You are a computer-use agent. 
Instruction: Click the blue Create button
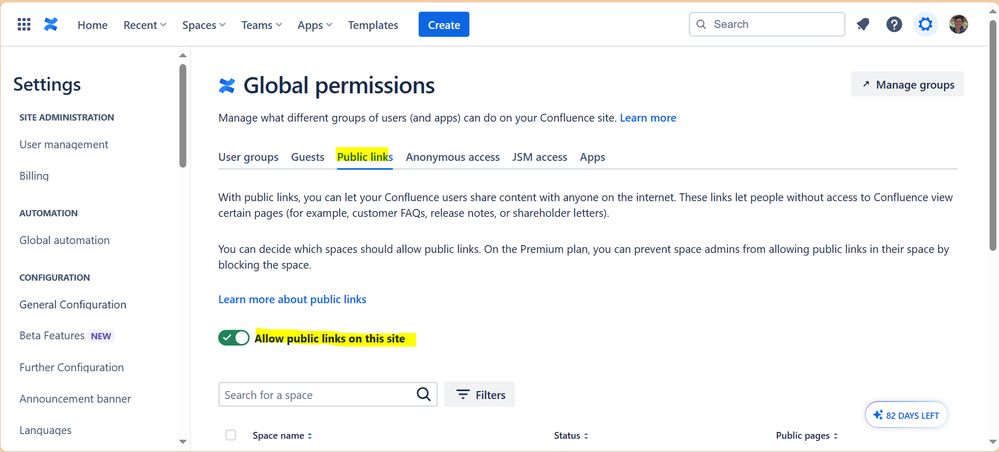(x=444, y=24)
